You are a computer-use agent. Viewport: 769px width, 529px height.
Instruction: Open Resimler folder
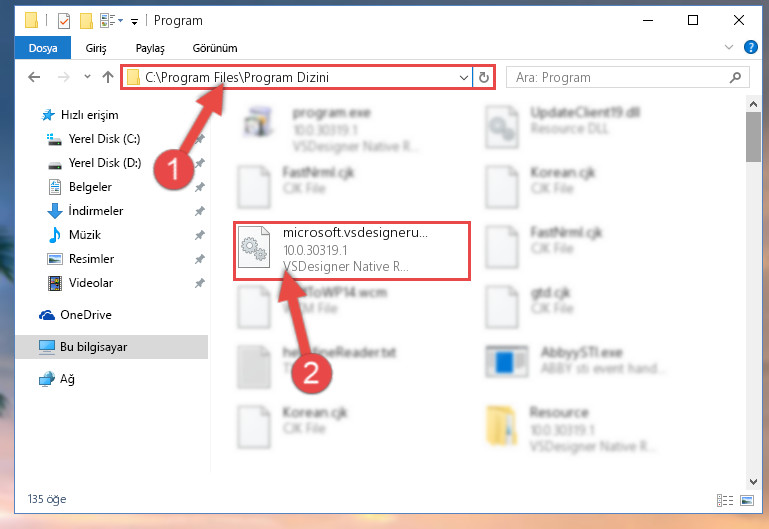[91, 259]
